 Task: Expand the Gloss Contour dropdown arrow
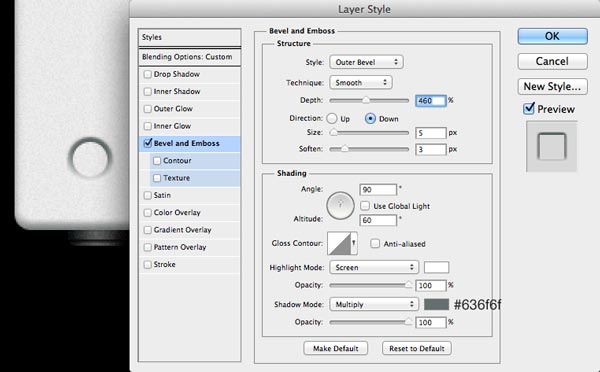pos(354,243)
